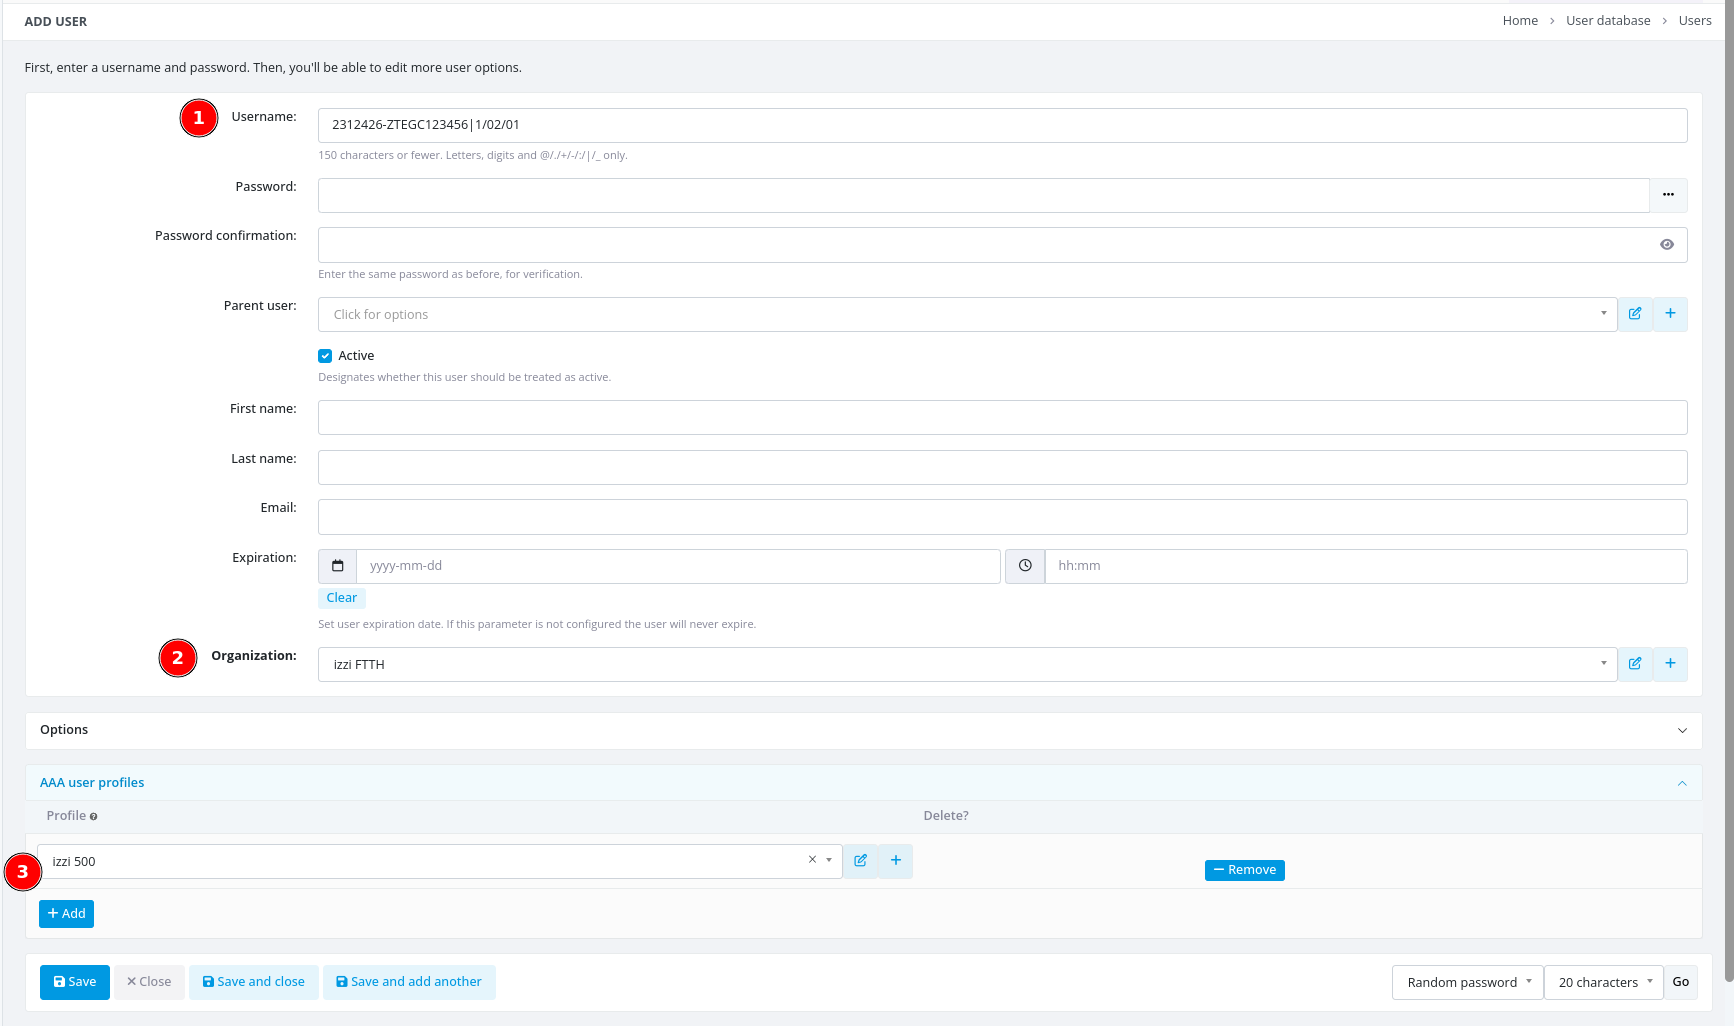The image size is (1734, 1026).
Task: Click the edit icon next to Parent user
Action: tap(1634, 314)
